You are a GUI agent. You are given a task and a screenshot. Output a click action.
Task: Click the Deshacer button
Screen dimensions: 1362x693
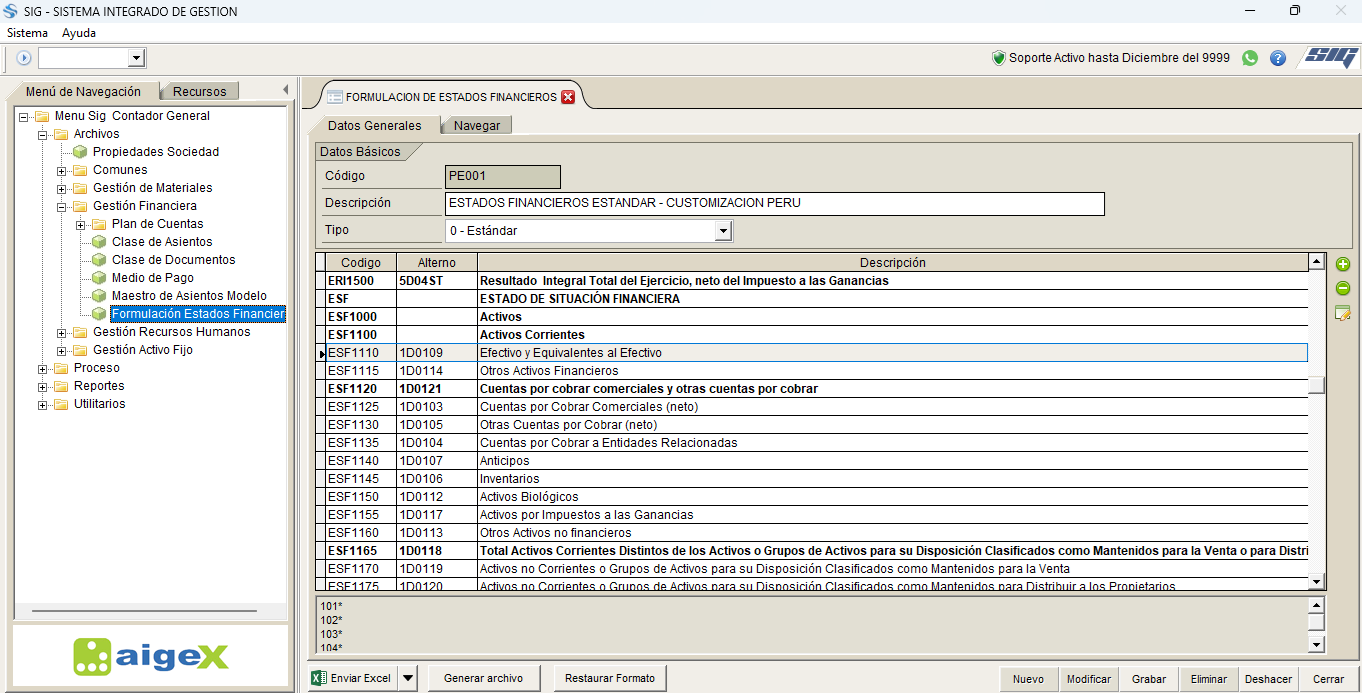tap(1268, 679)
